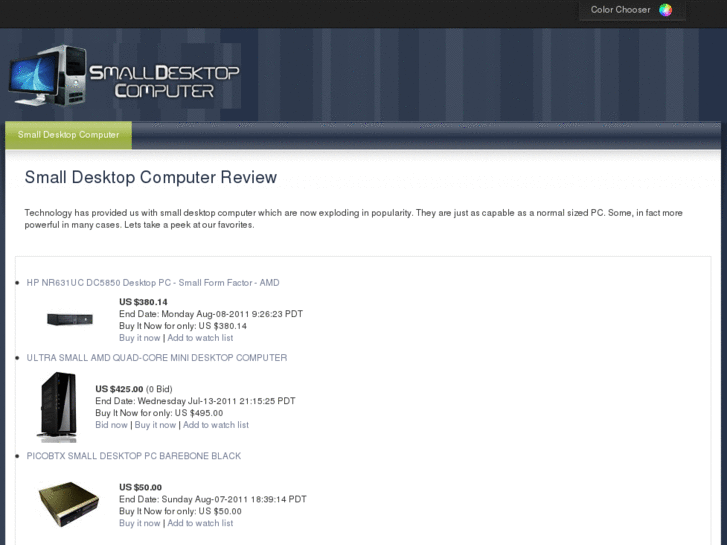The height and width of the screenshot is (545, 727).
Task: Click the PICOBTX barebone product thumbnail
Action: coord(69,504)
